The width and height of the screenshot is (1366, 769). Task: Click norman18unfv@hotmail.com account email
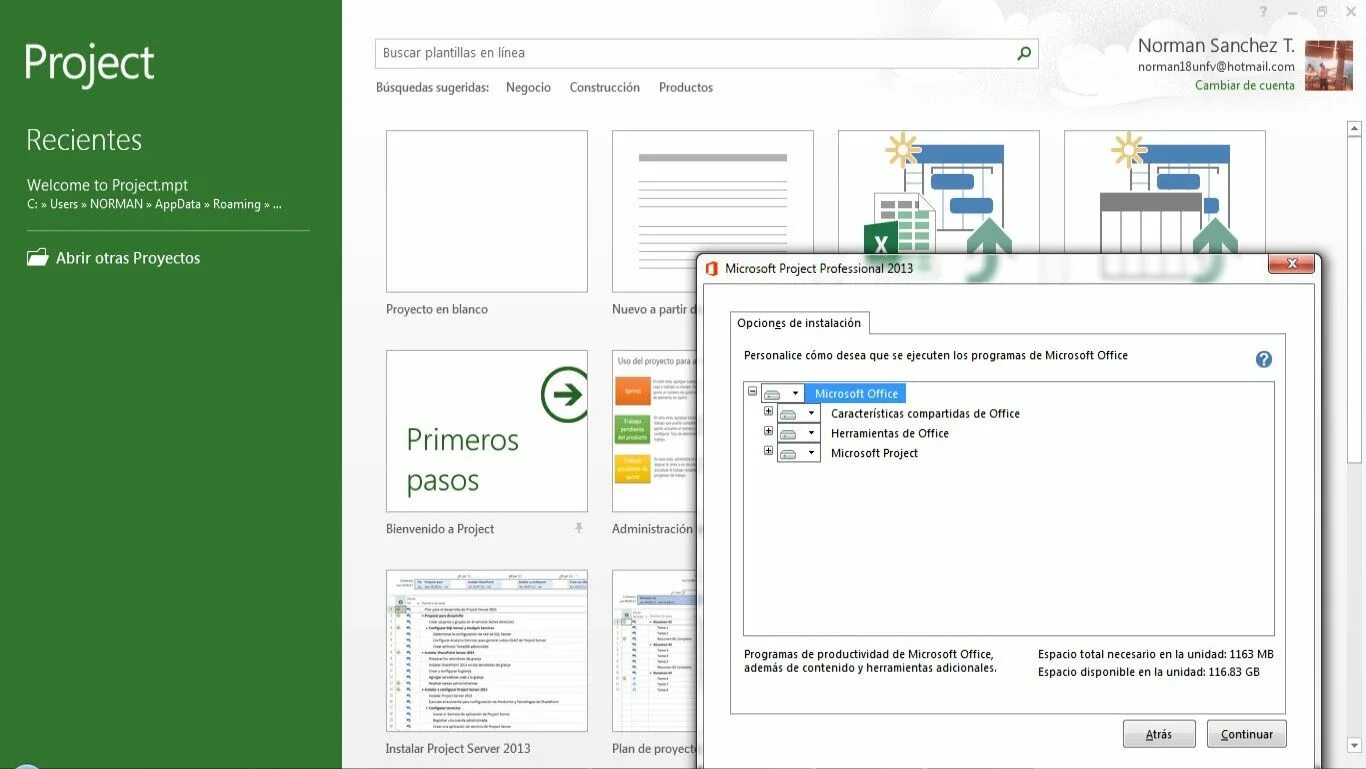1216,66
